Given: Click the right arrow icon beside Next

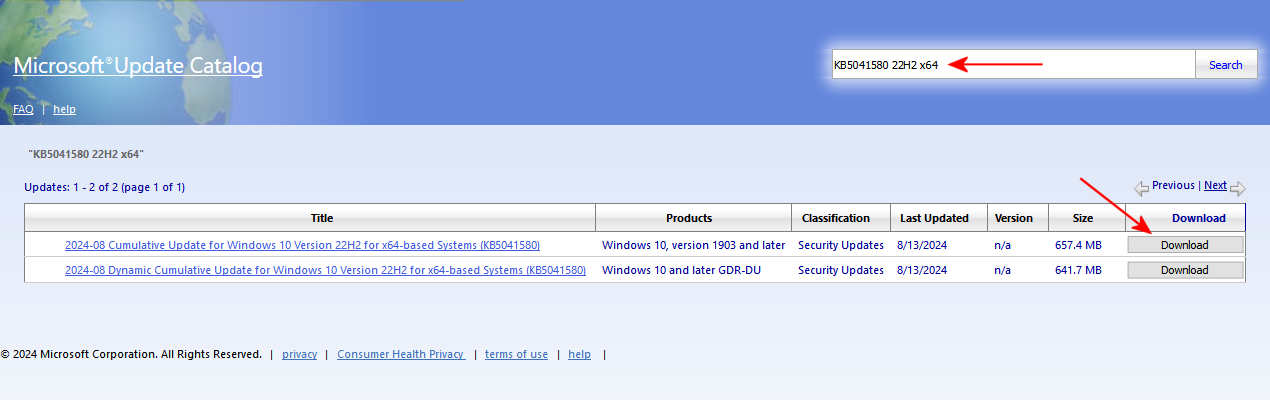Looking at the screenshot, I should [1237, 188].
